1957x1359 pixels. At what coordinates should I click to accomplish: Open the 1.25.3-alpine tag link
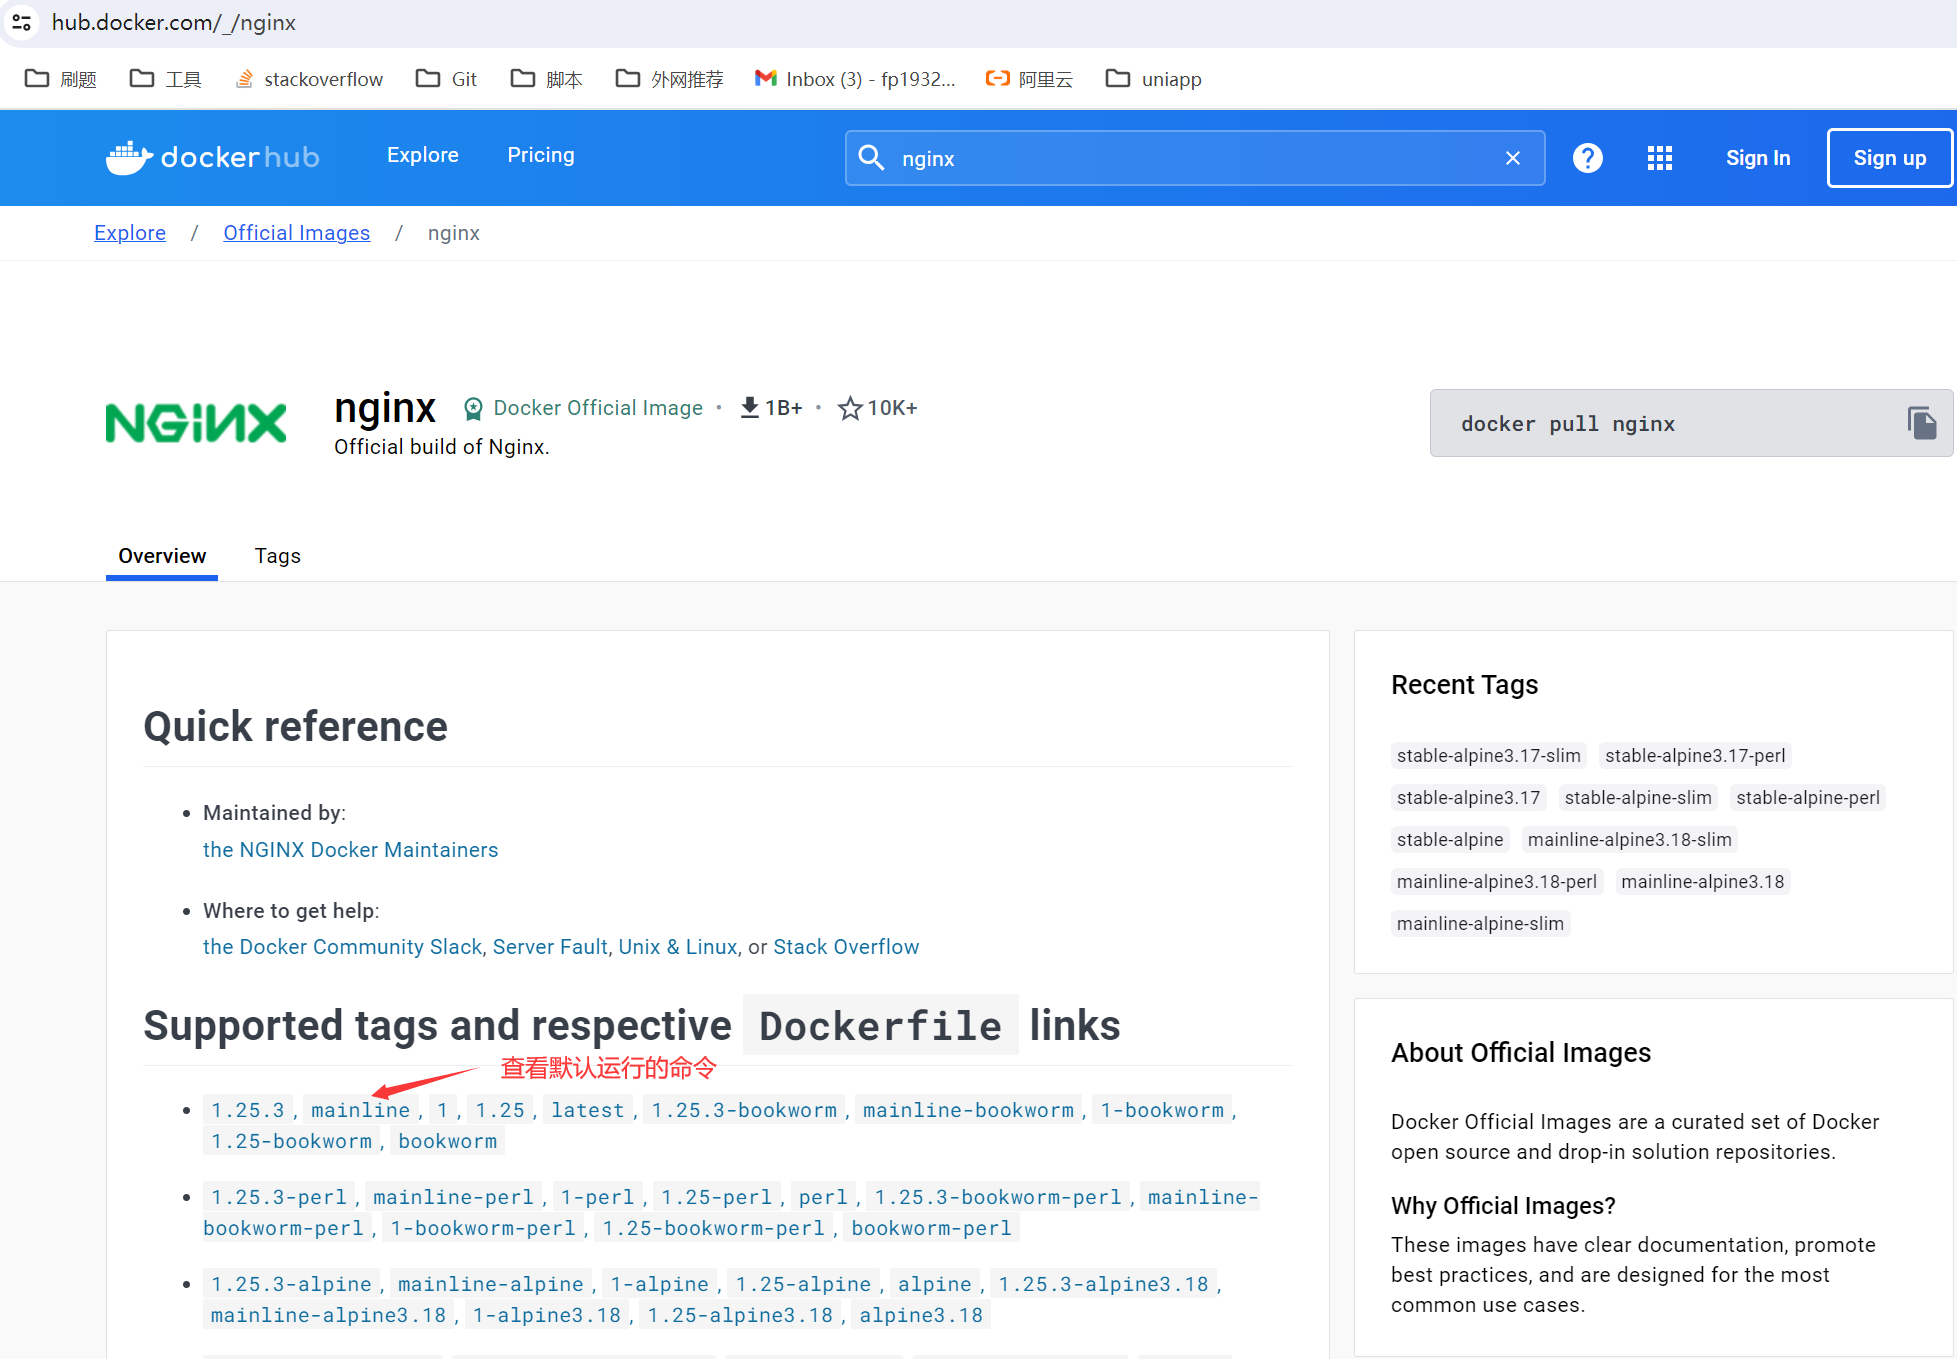point(291,1284)
